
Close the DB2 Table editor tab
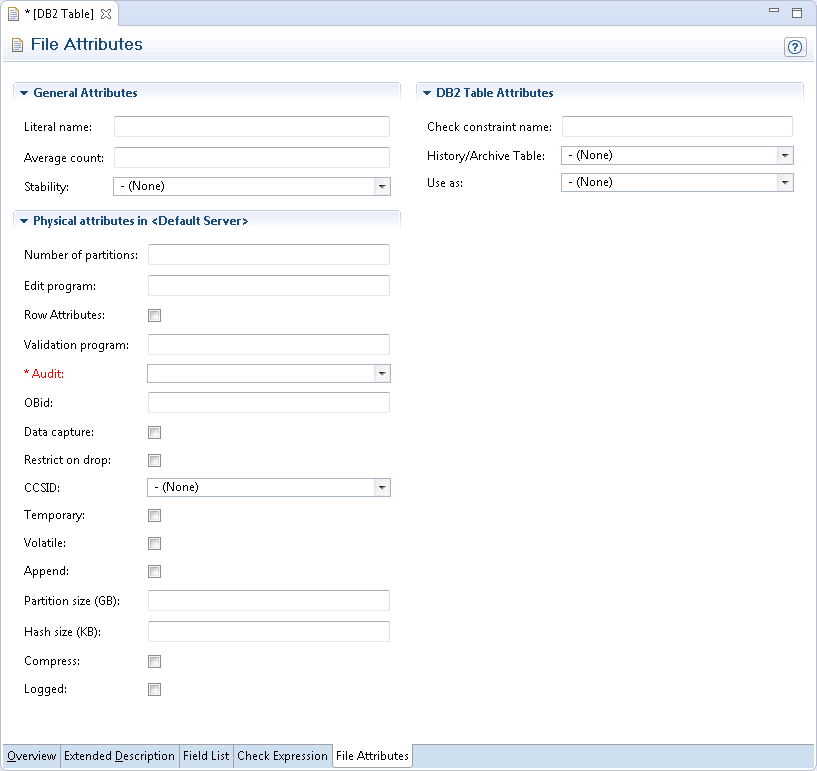(x=106, y=14)
